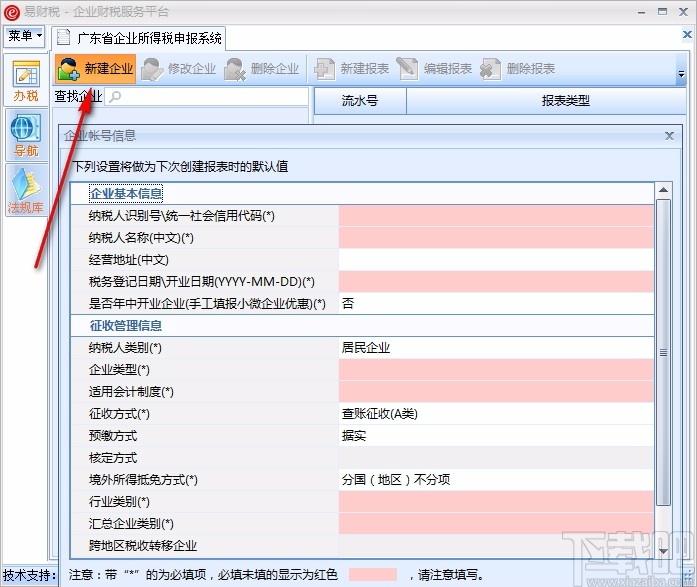Image resolution: width=697 pixels, height=587 pixels.
Task: Click the property list vertical scrollbar thumb
Action: 663,352
